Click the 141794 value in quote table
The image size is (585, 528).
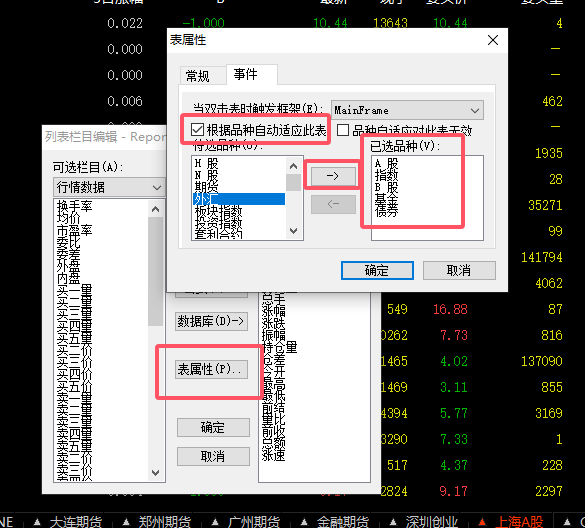point(542,257)
